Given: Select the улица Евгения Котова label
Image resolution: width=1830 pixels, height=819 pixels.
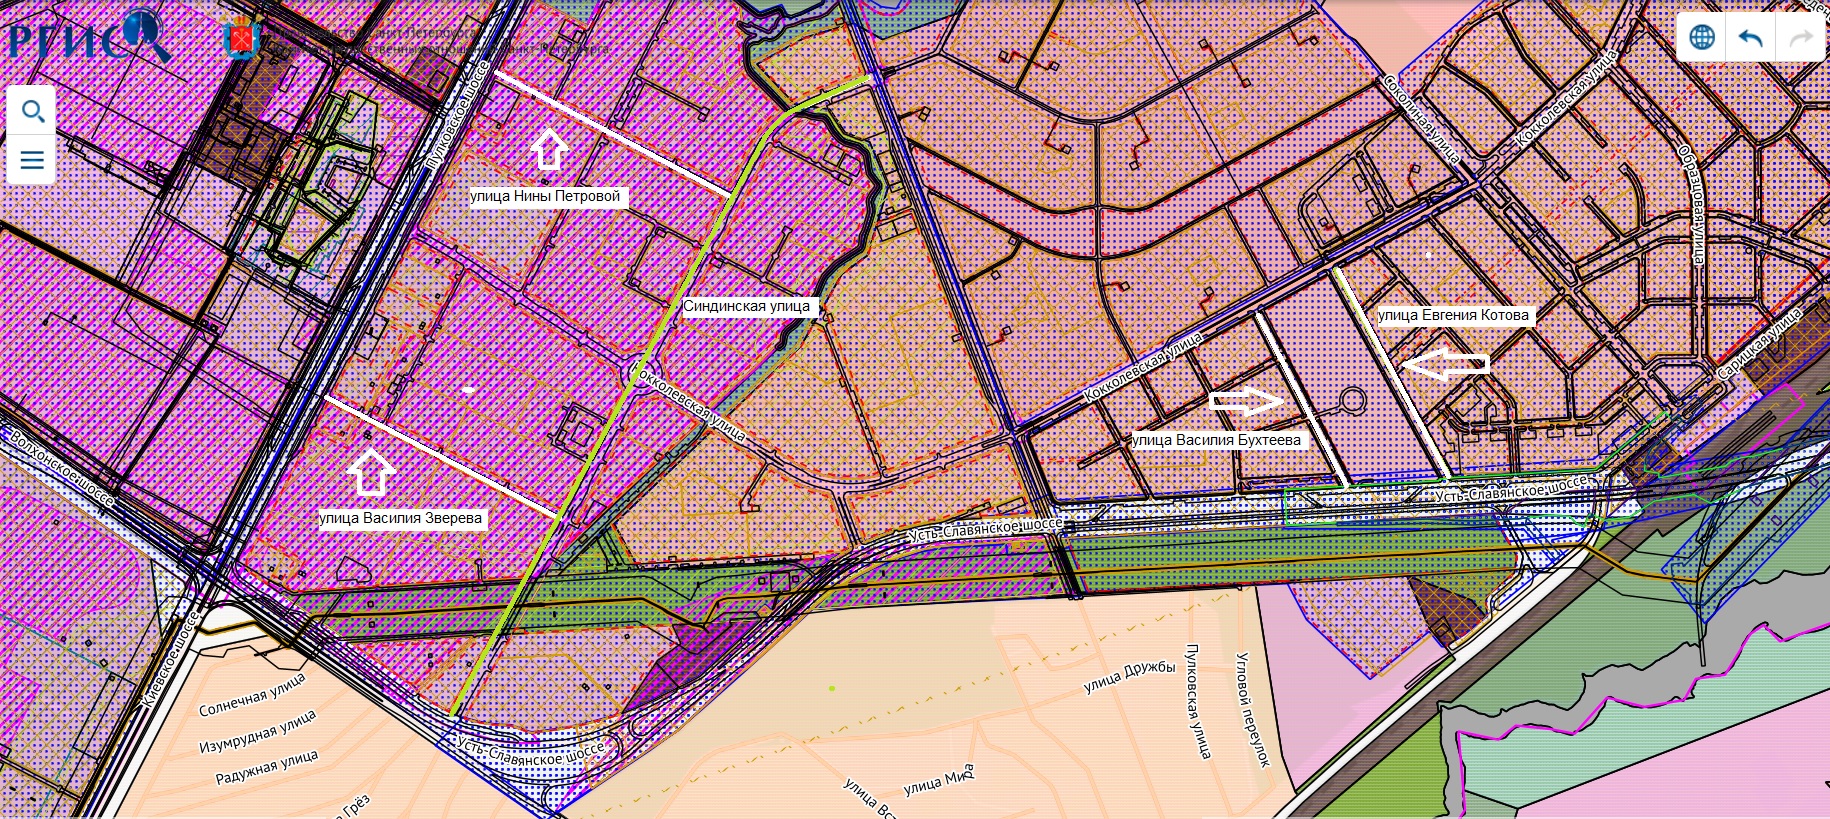Looking at the screenshot, I should (x=1453, y=316).
